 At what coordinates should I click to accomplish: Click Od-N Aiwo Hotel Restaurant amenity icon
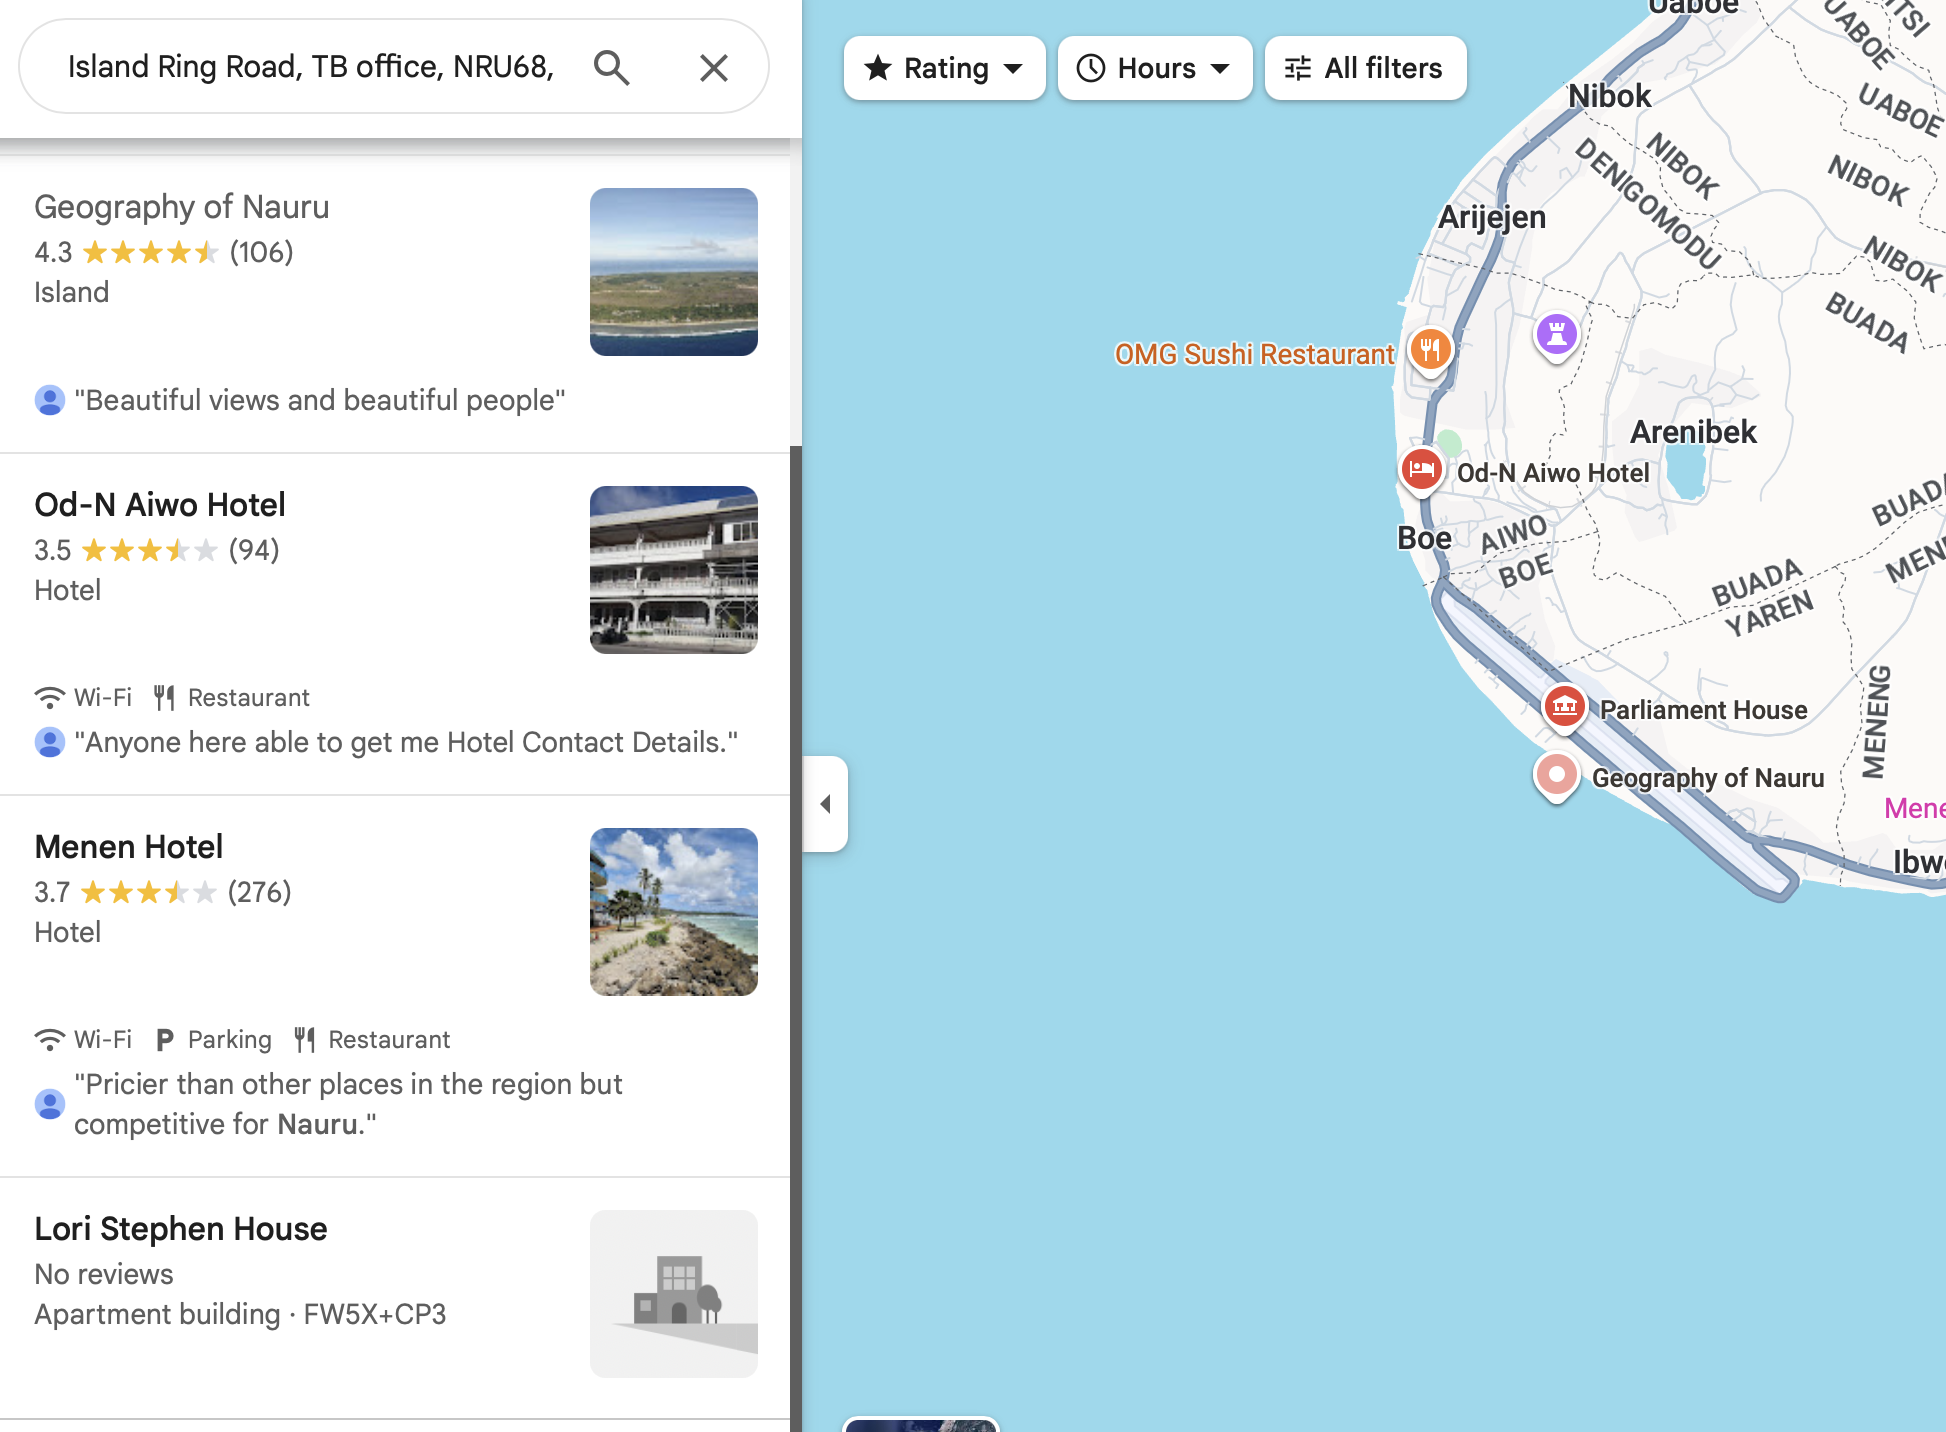[165, 697]
